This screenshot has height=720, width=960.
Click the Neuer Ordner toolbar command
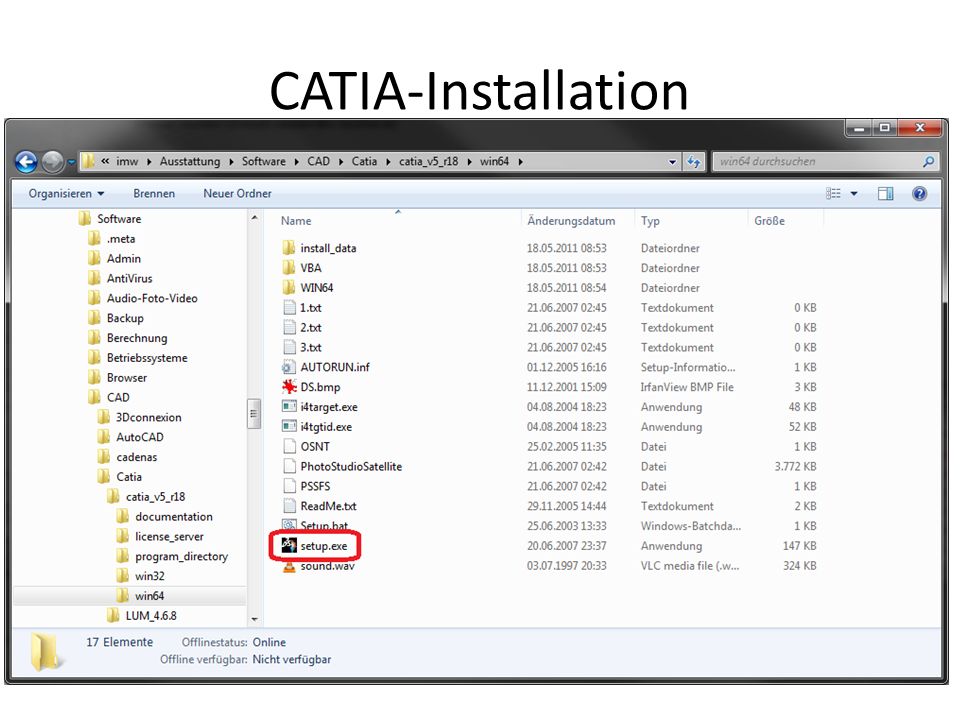tap(237, 193)
